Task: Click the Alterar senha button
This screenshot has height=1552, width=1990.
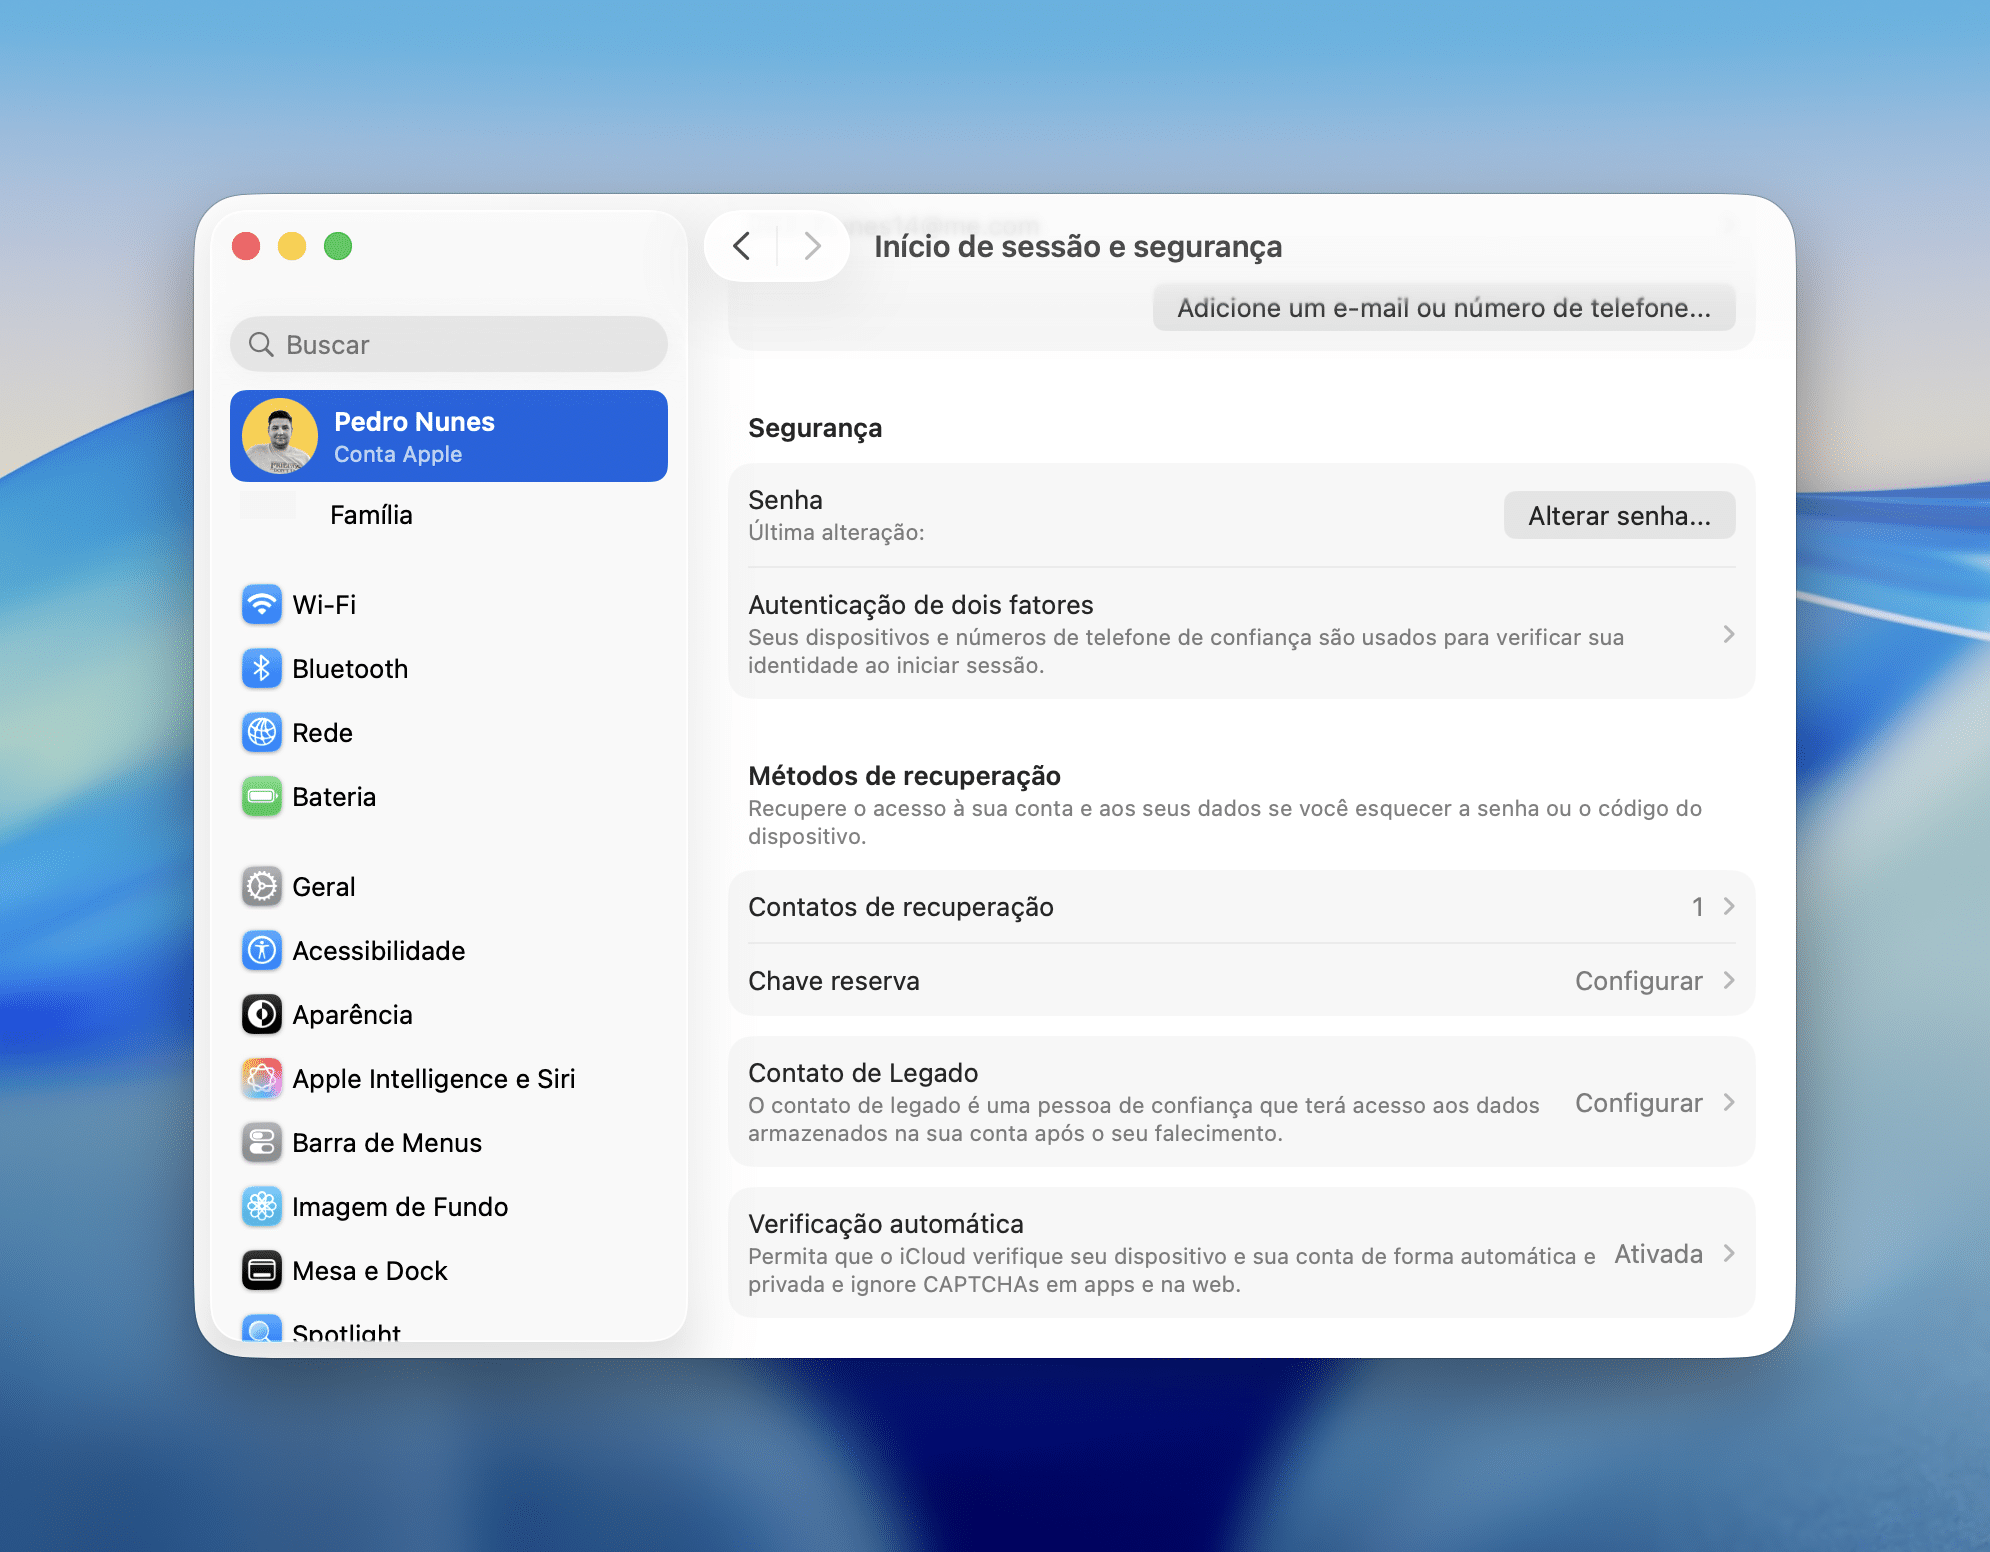Action: coord(1618,515)
